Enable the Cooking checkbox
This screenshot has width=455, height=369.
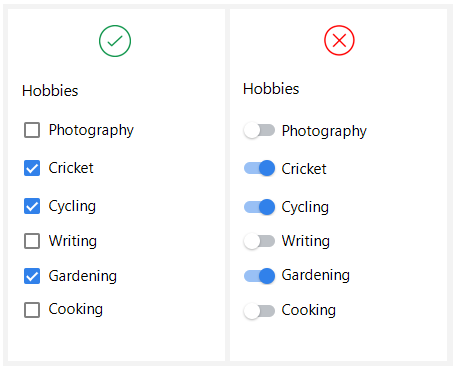[32, 310]
